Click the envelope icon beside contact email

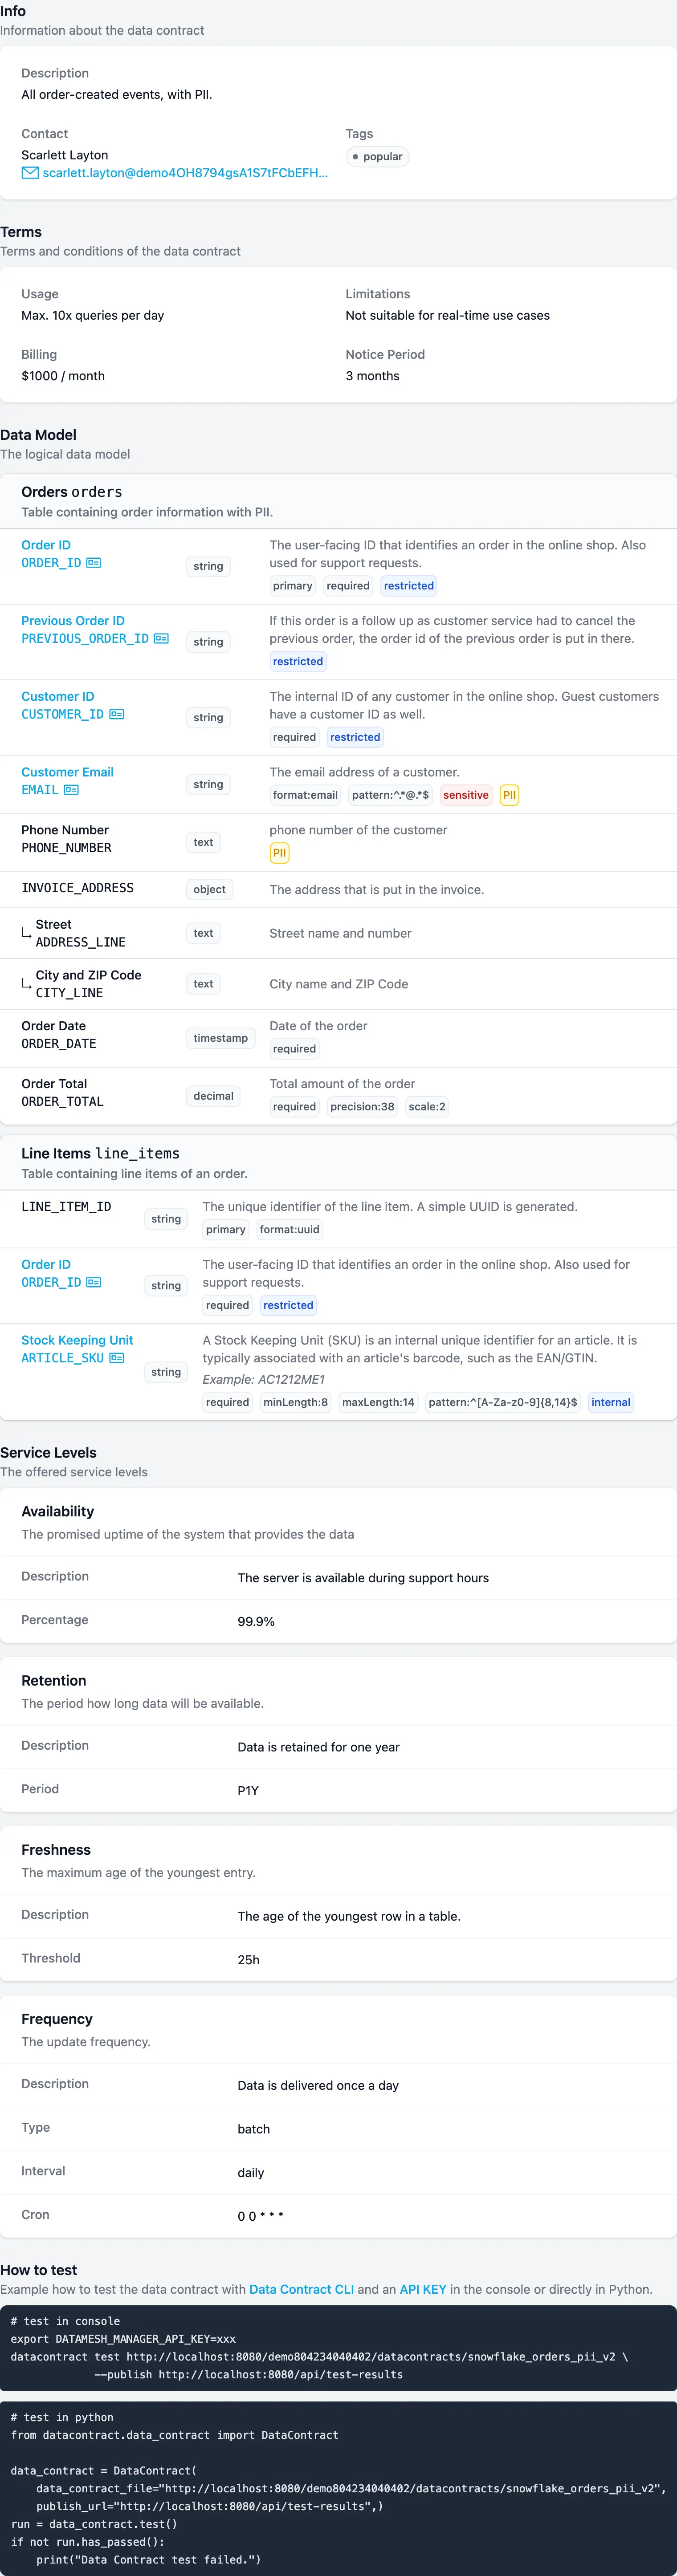pyautogui.click(x=30, y=173)
